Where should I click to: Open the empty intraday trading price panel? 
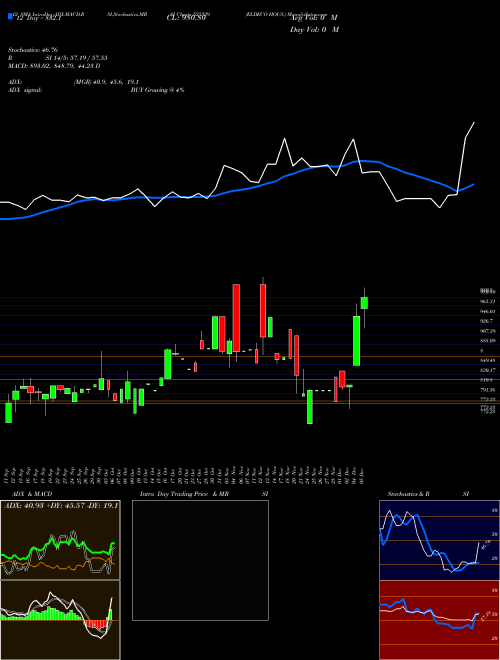(x=200, y=560)
